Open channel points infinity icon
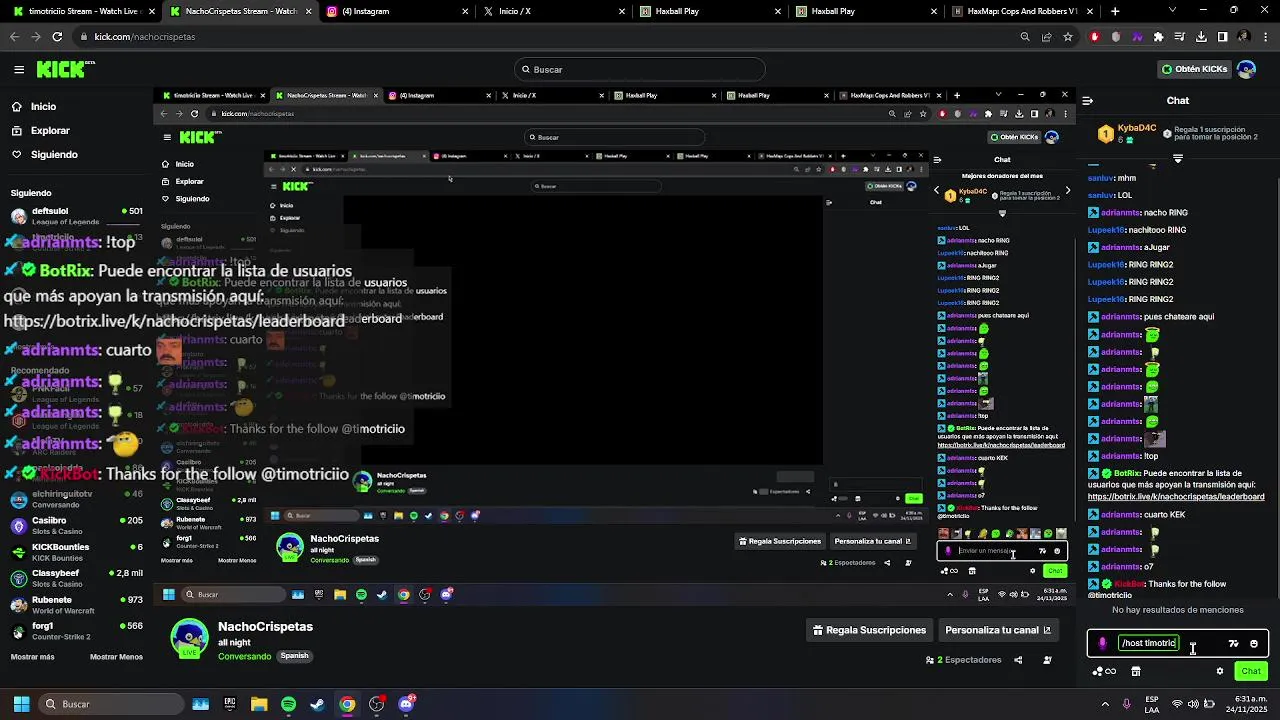 [1105, 671]
